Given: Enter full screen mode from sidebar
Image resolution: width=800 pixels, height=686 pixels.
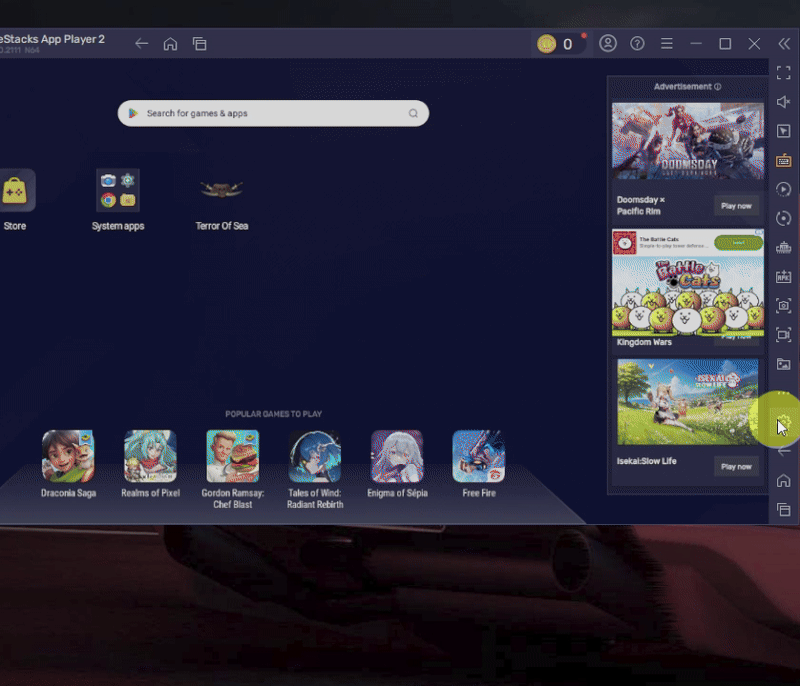Looking at the screenshot, I should point(784,73).
